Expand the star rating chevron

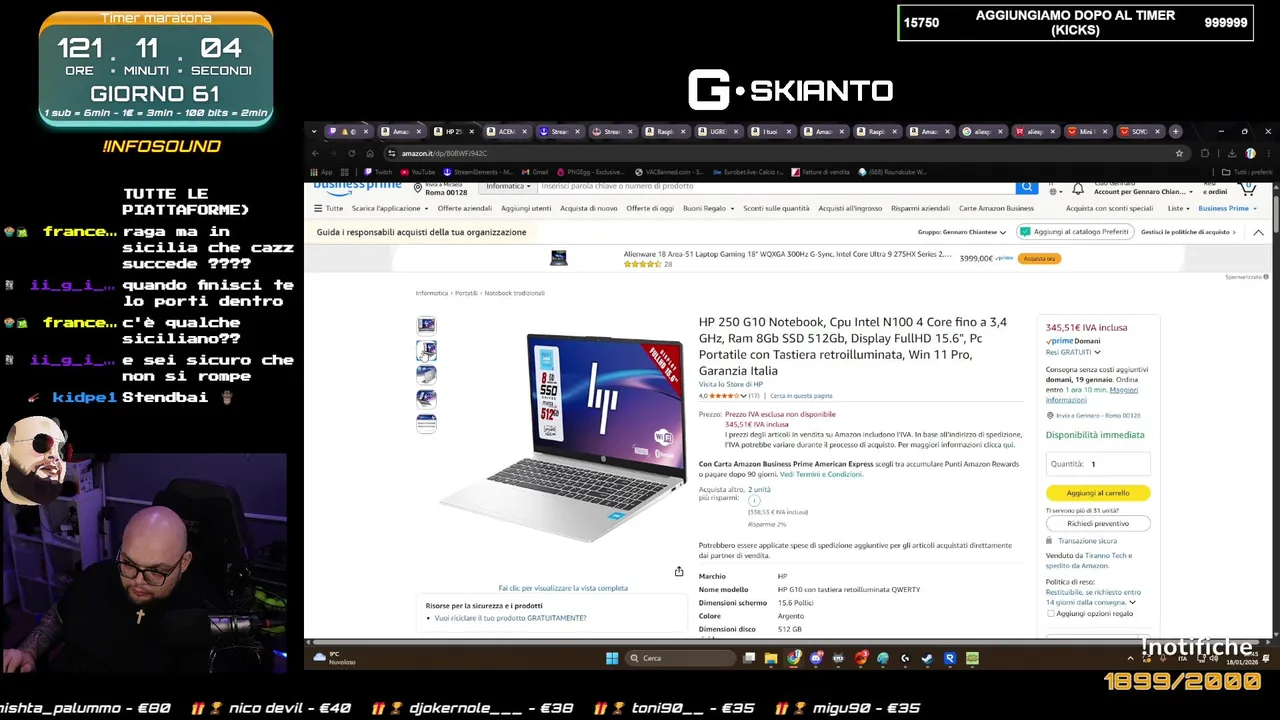click(x=743, y=396)
